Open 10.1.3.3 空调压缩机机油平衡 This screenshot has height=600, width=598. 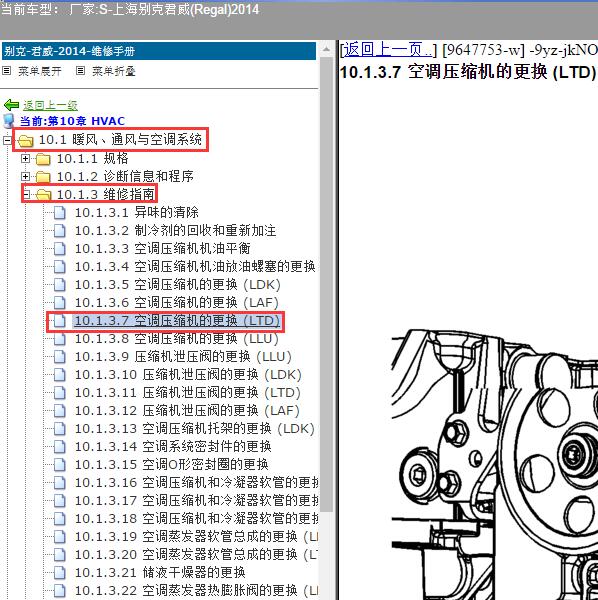(x=163, y=248)
